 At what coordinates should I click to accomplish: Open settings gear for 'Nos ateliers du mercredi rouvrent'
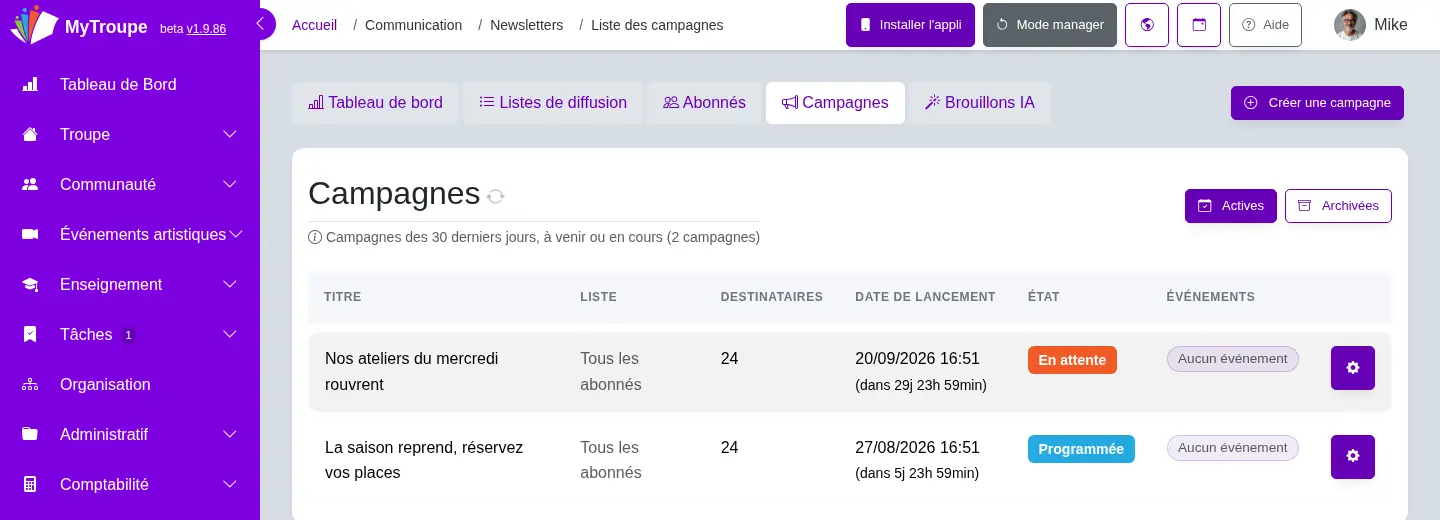pyautogui.click(x=1353, y=368)
